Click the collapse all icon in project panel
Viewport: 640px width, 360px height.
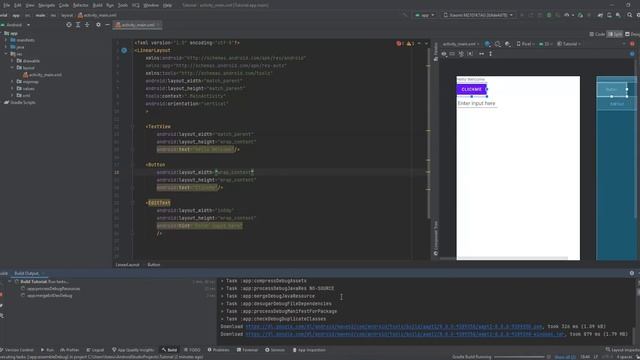87,25
